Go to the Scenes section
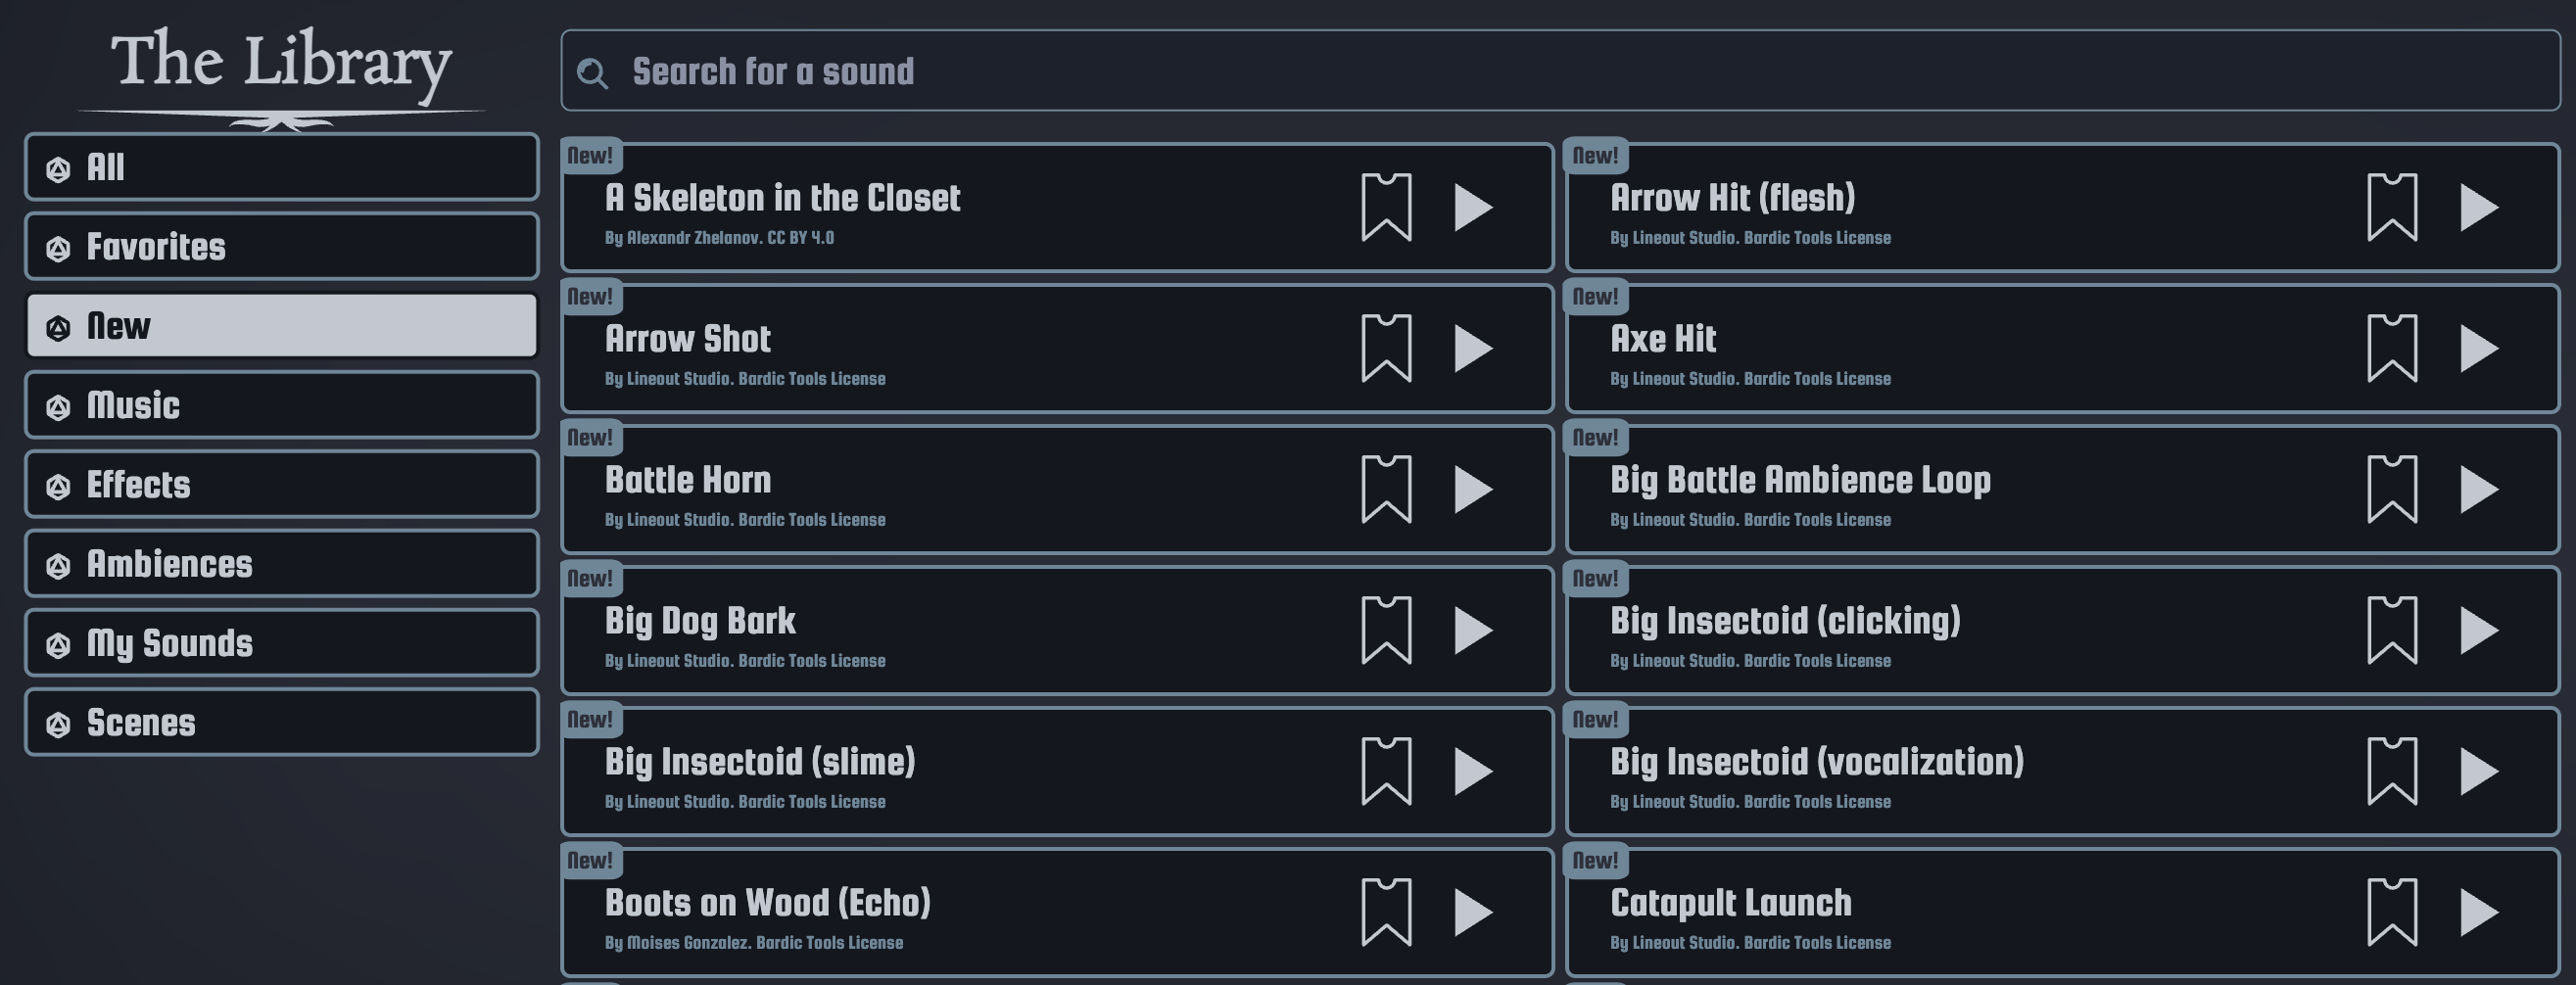Viewport: 2576px width, 985px height. point(282,723)
